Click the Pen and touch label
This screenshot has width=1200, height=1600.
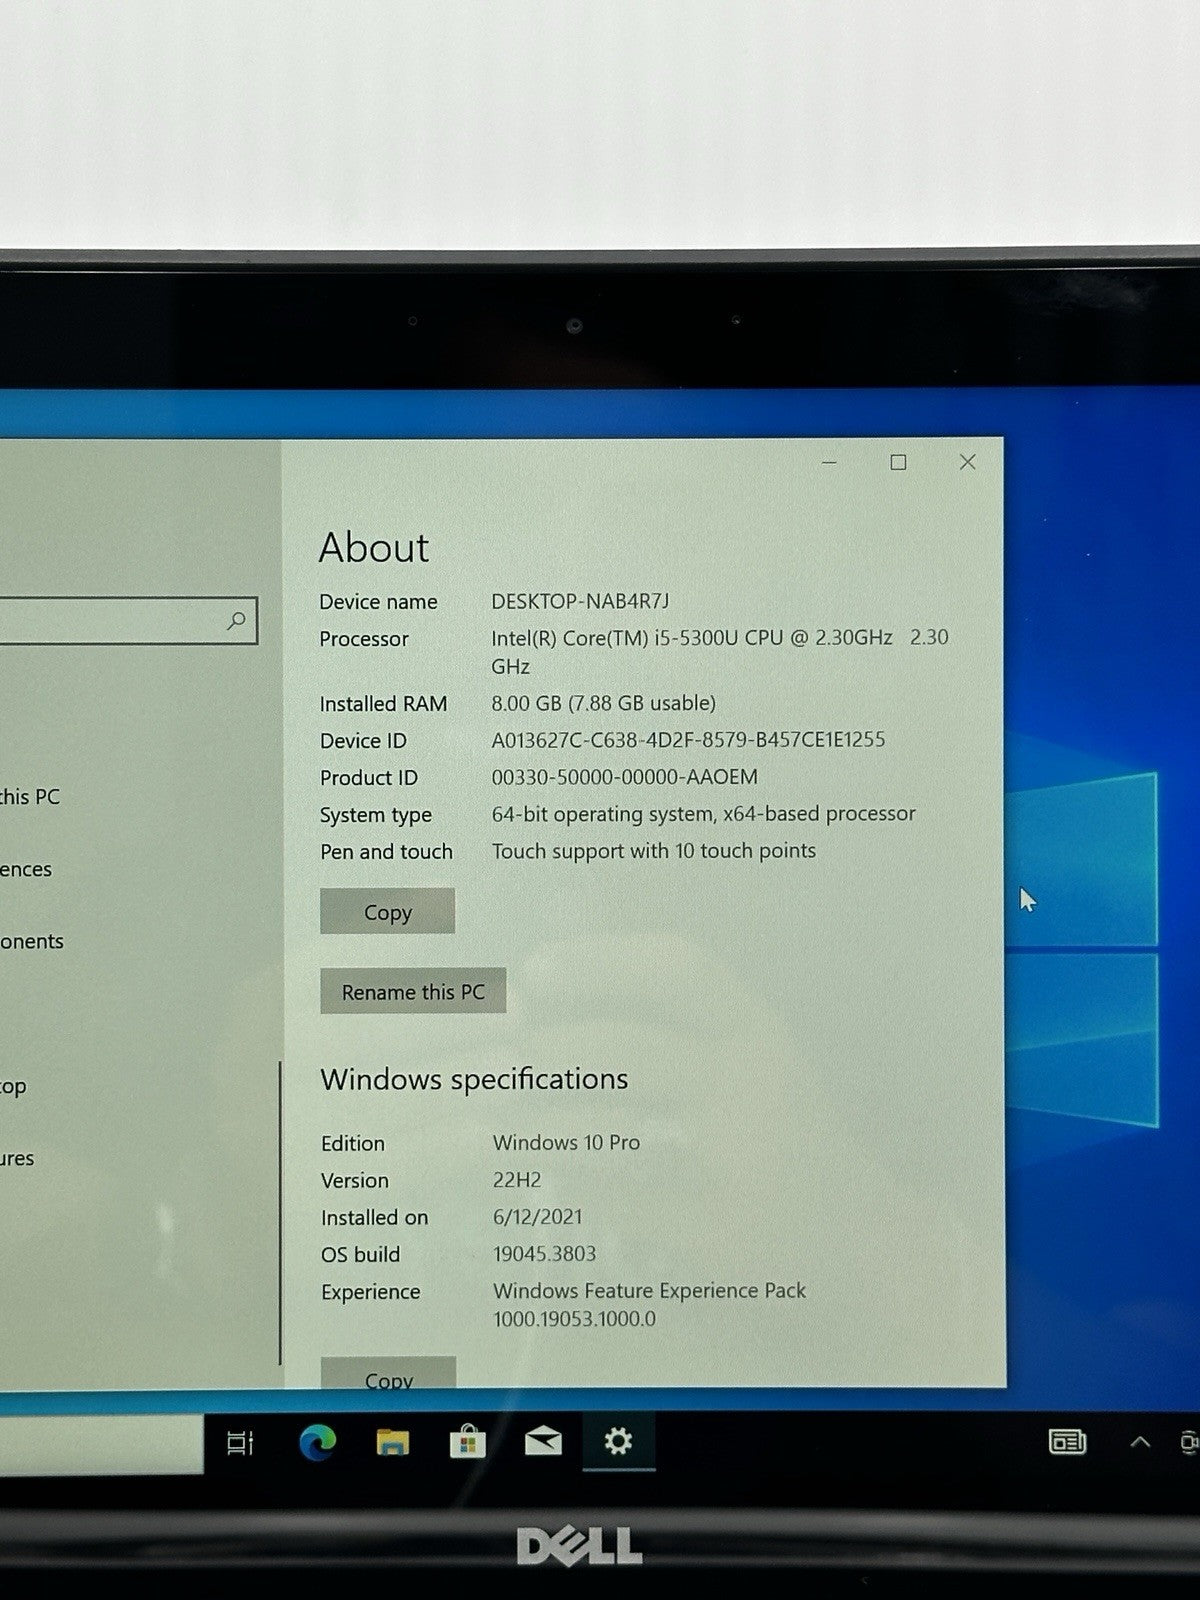point(386,852)
